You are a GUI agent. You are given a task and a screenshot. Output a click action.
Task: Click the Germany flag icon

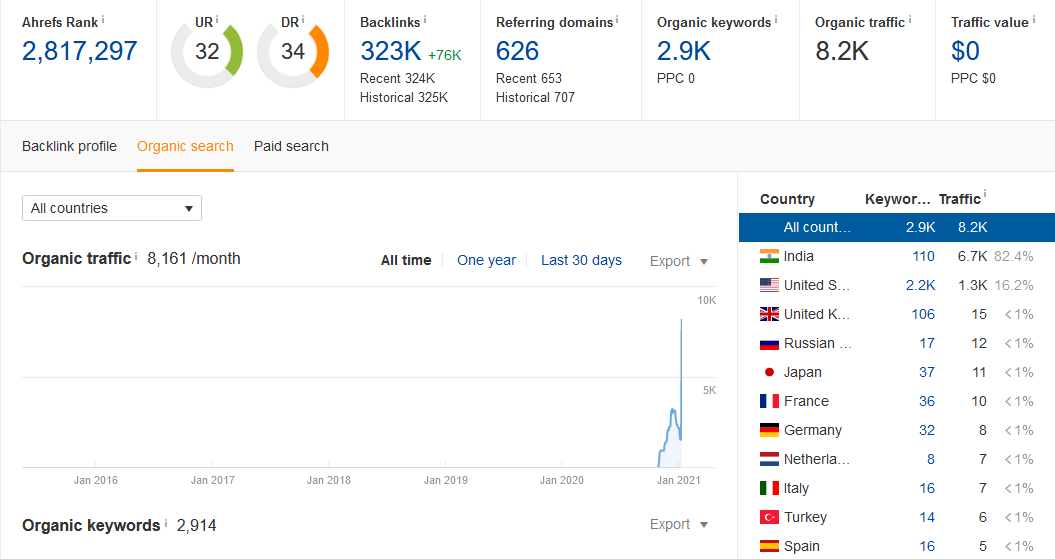(769, 430)
